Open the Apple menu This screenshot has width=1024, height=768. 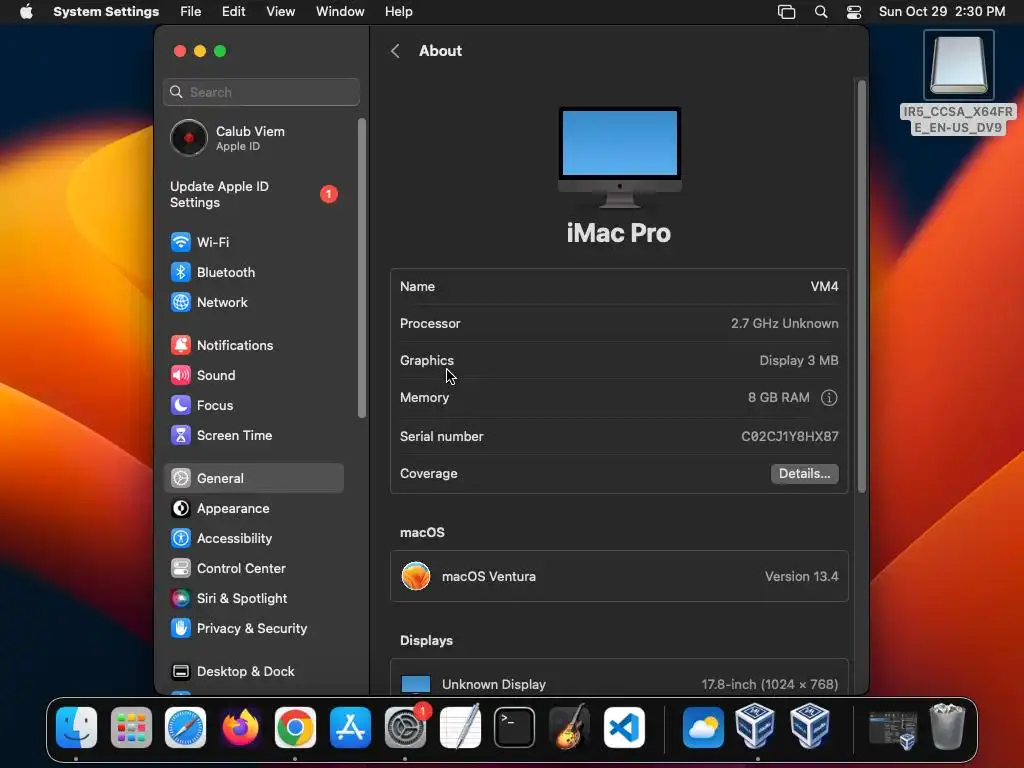point(26,12)
